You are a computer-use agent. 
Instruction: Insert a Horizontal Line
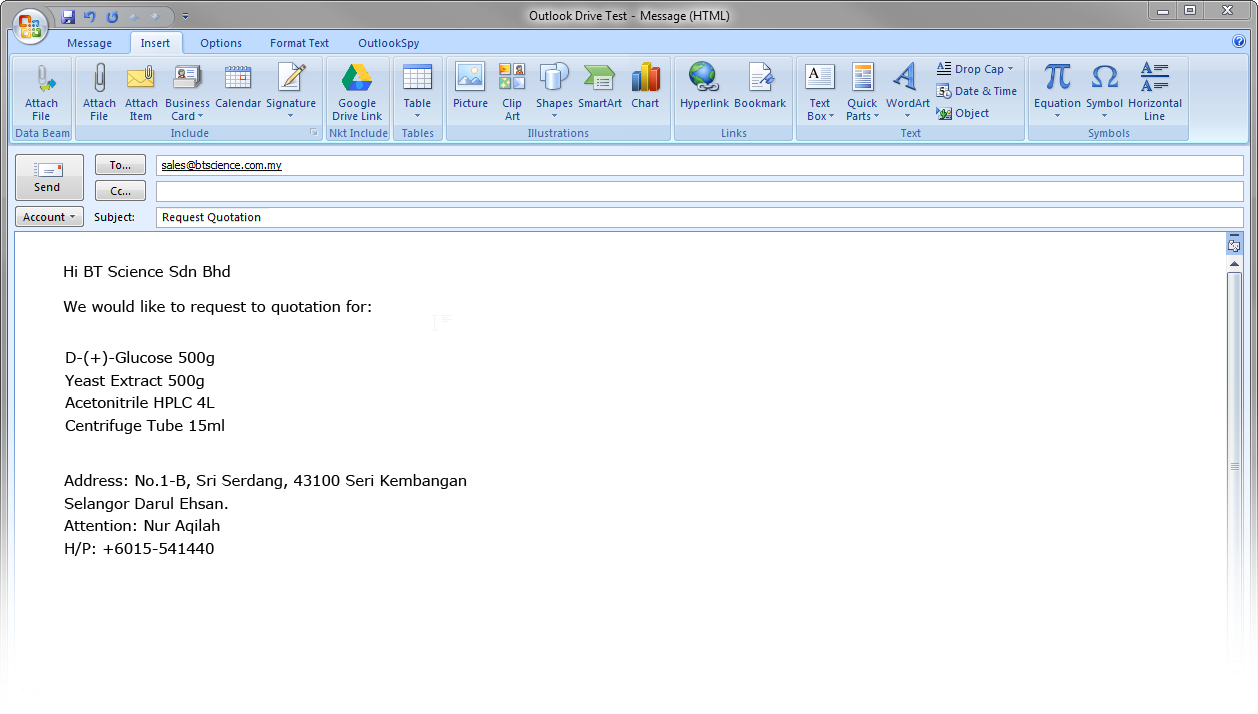pyautogui.click(x=1154, y=79)
